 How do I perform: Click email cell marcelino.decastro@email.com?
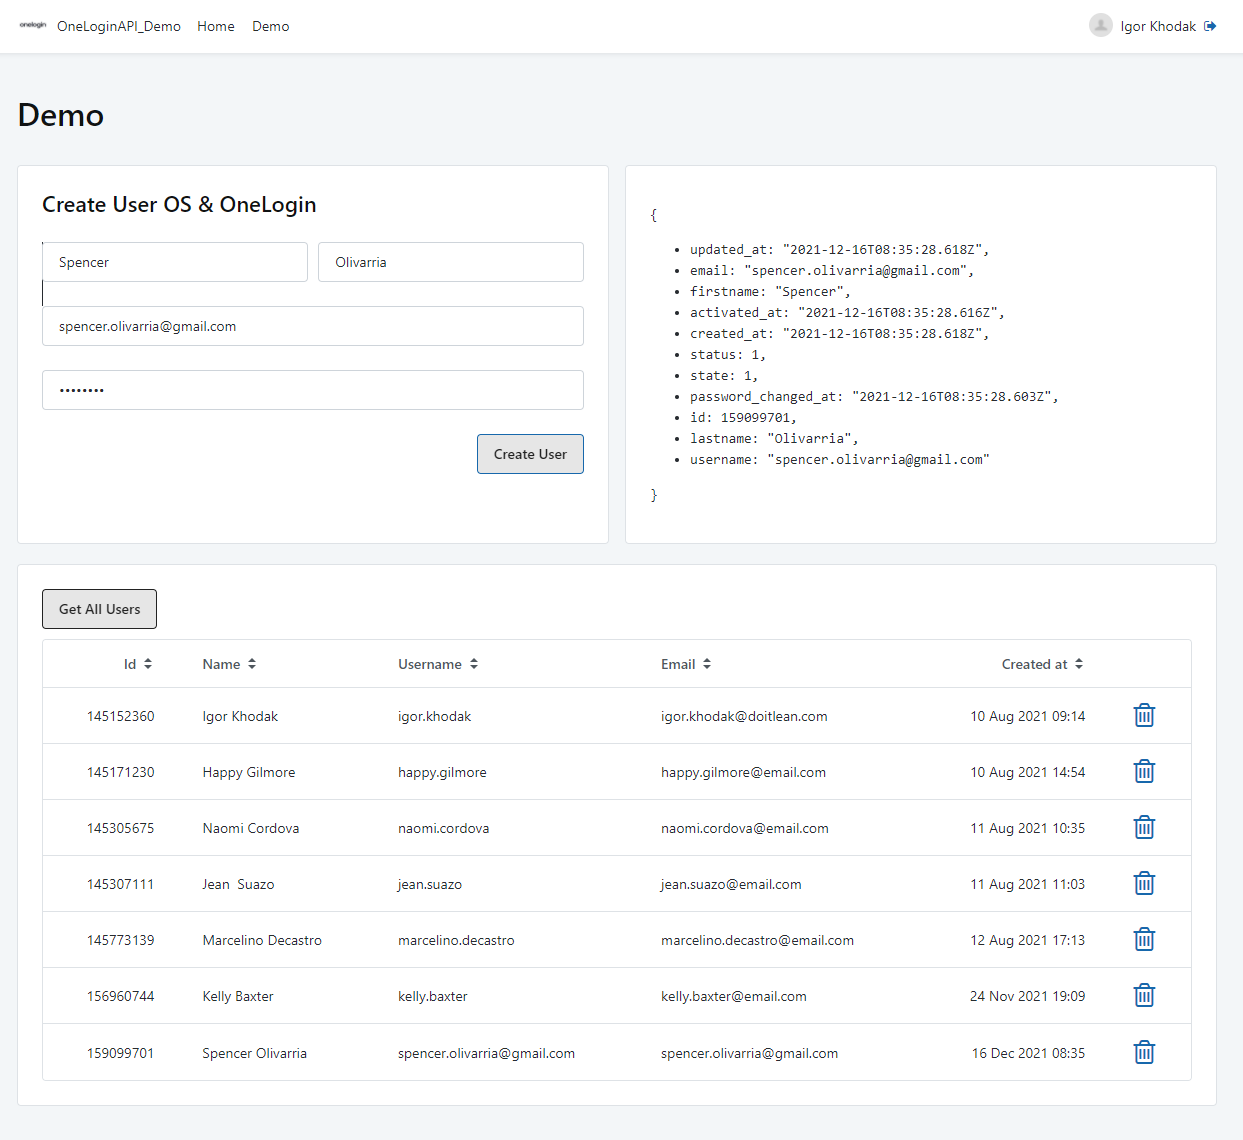758,940
